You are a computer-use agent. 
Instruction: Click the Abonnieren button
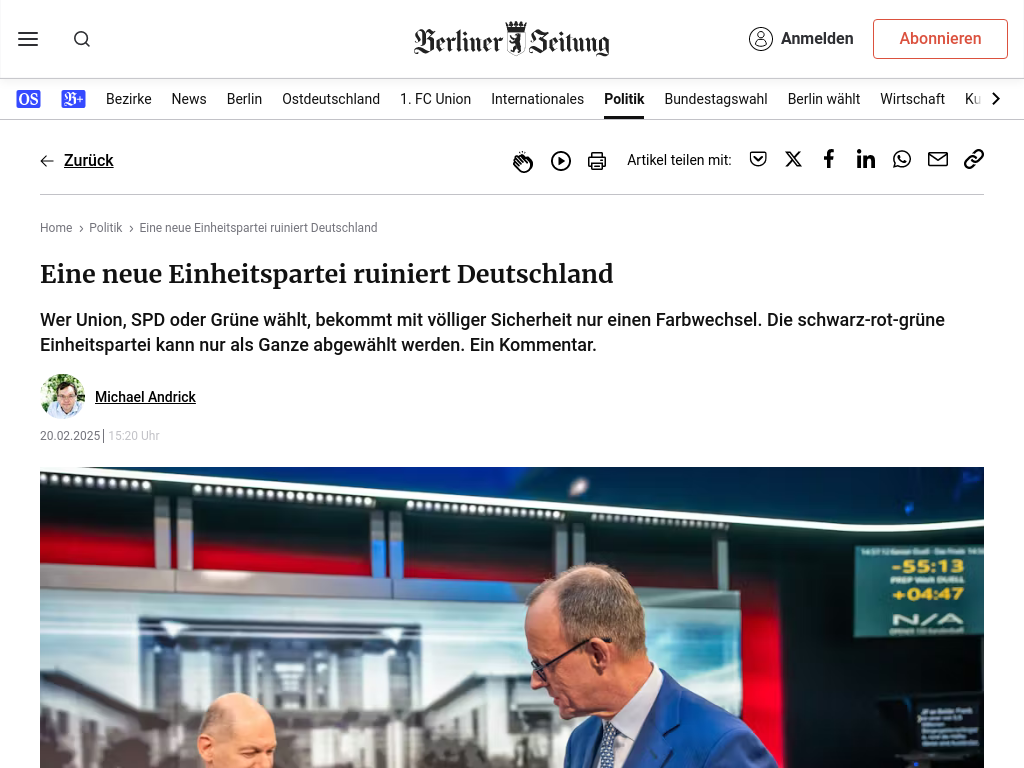coord(940,39)
